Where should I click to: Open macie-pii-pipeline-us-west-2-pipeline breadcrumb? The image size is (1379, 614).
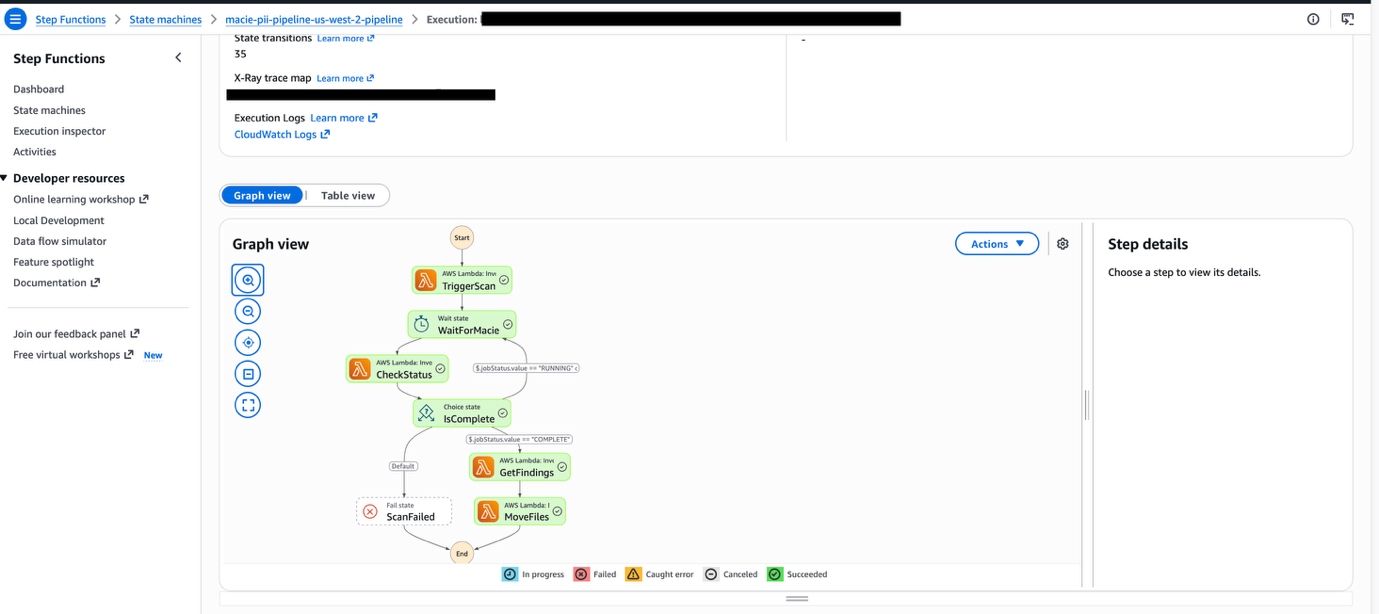tap(314, 19)
